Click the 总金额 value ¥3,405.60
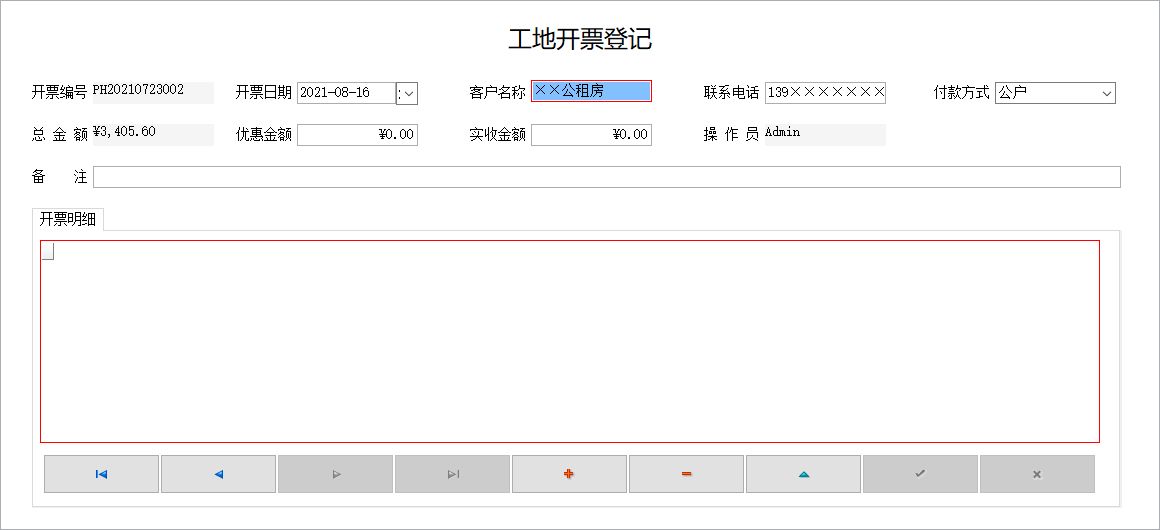The height and width of the screenshot is (530, 1160). pyautogui.click(x=124, y=132)
